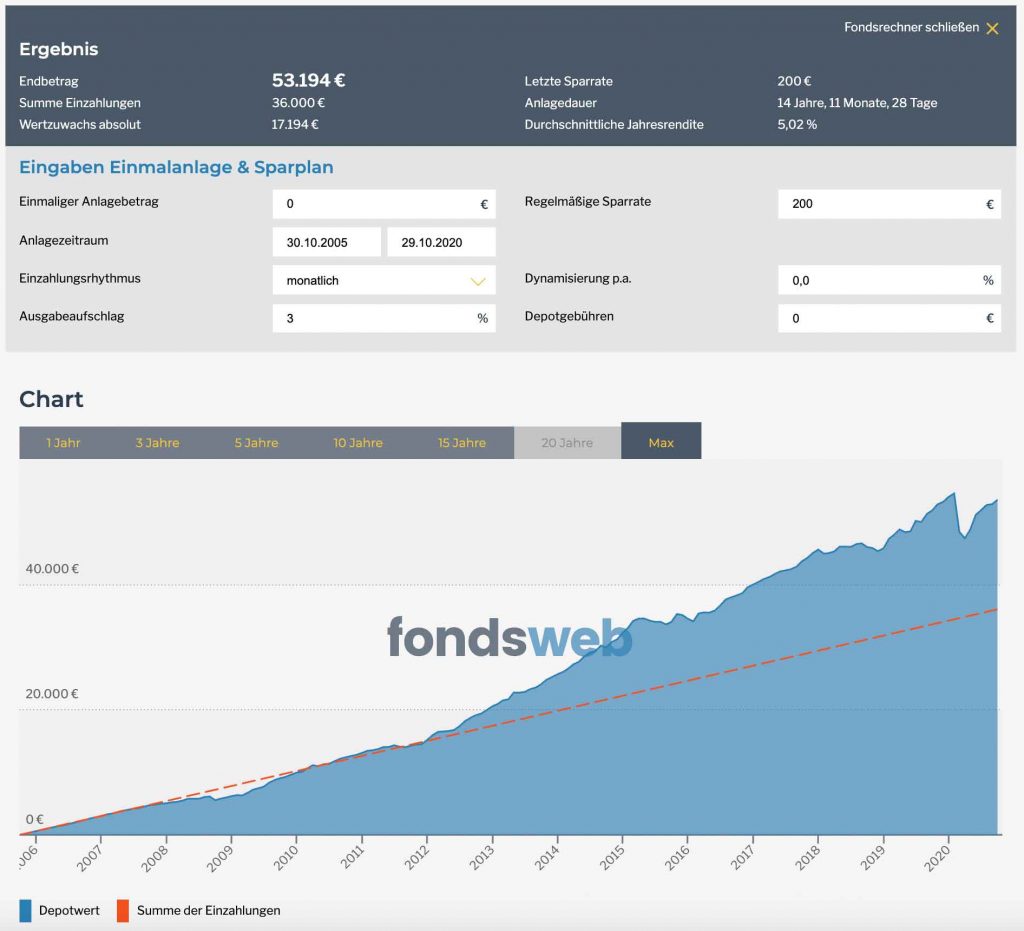Click the 'Chart' heading

[51, 399]
